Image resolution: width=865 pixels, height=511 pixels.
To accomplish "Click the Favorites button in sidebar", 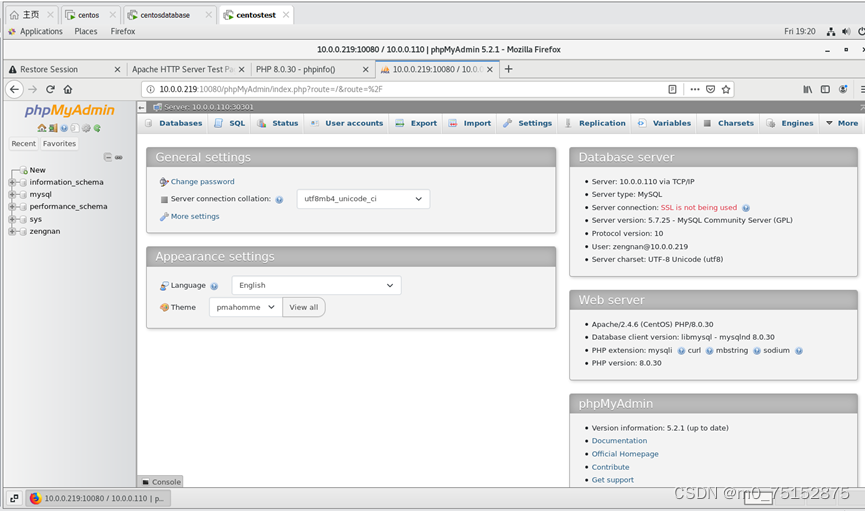I will [59, 143].
